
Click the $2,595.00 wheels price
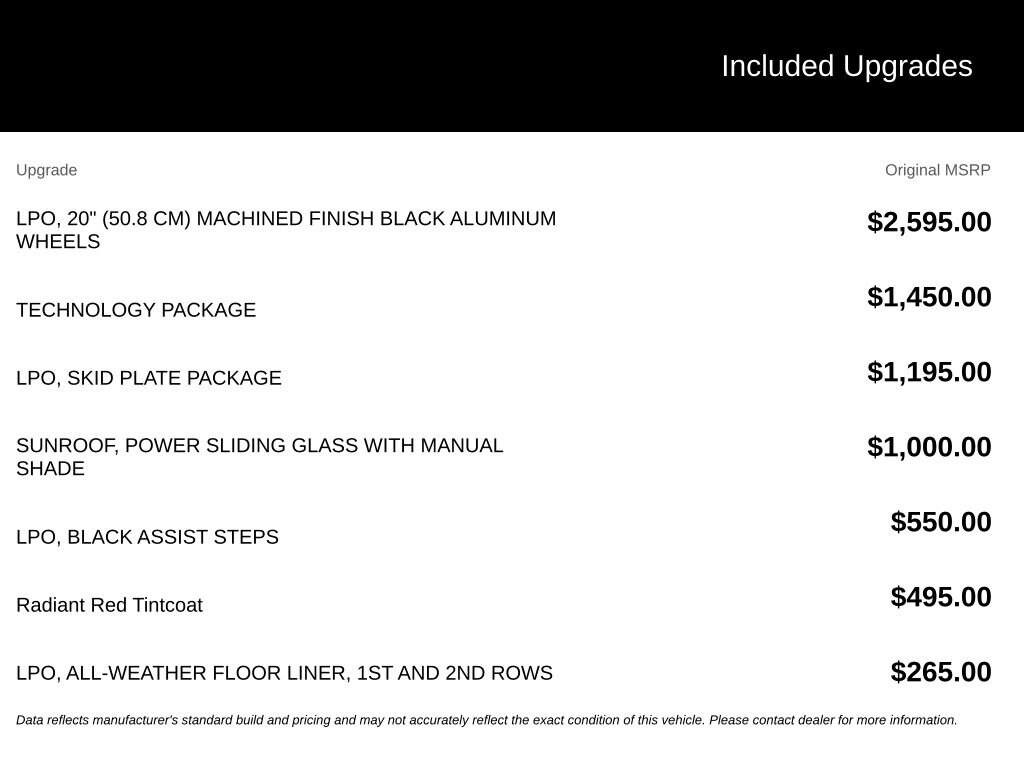click(929, 222)
